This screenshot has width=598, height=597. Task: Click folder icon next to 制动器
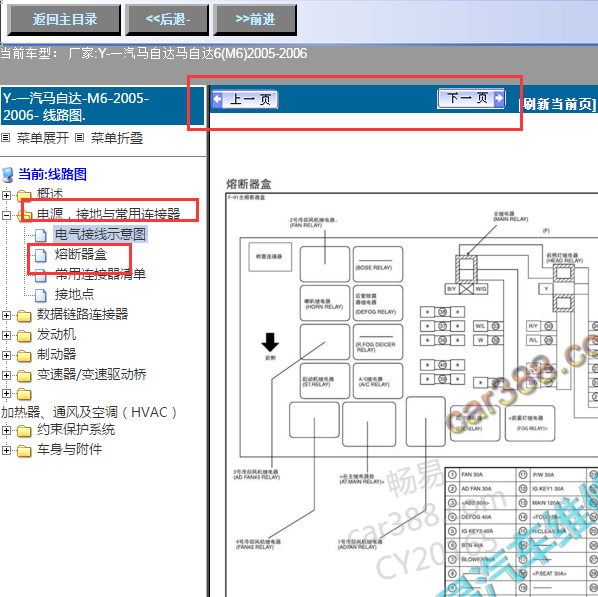(x=24, y=356)
